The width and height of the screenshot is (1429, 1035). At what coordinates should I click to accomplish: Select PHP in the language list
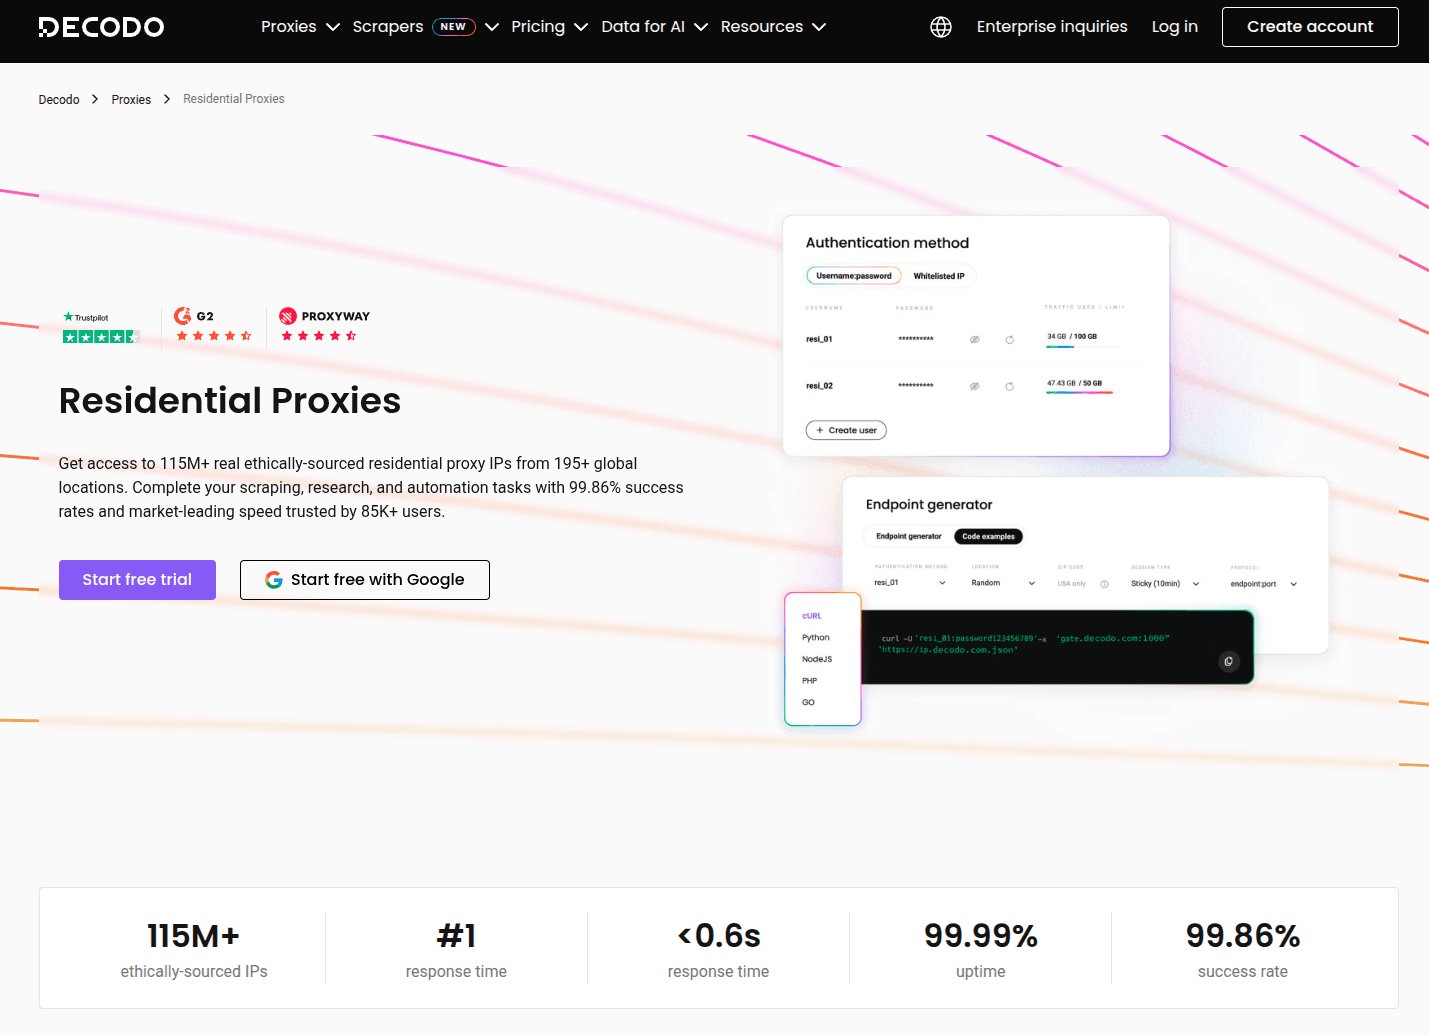click(810, 681)
